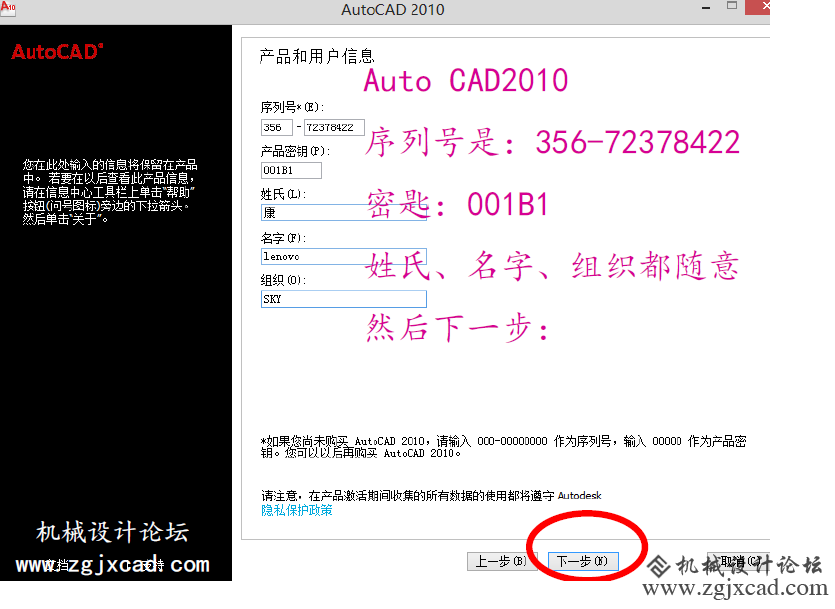Click the 产品和用户信息 heading text
835x609 pixels.
317,56
